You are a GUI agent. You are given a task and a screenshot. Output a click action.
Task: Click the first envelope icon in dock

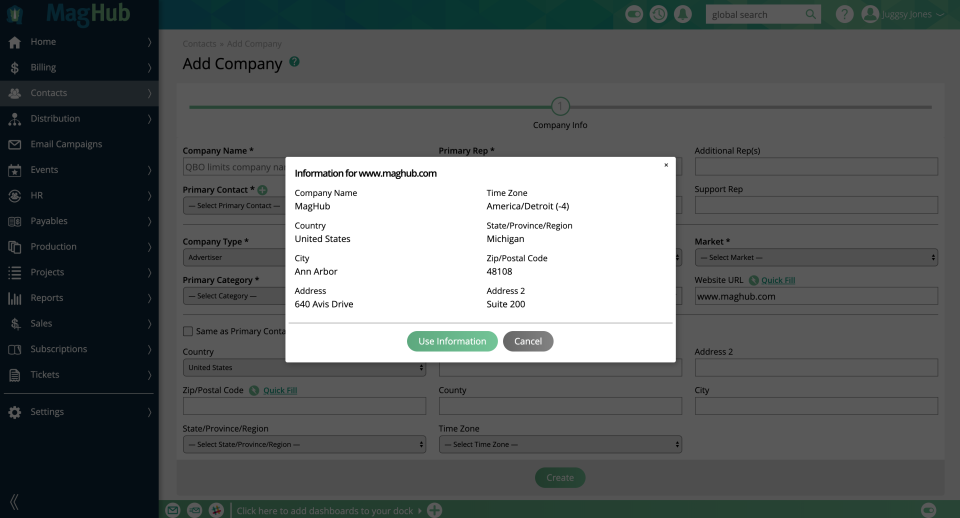173,510
